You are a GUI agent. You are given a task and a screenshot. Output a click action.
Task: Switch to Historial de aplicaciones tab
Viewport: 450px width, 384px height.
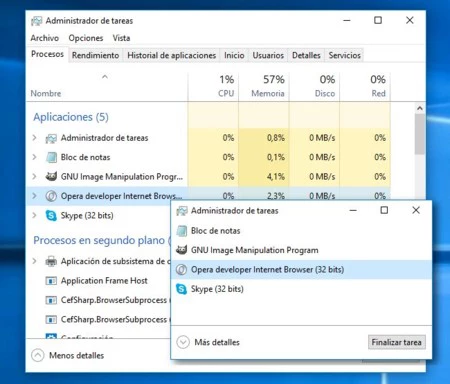click(171, 55)
